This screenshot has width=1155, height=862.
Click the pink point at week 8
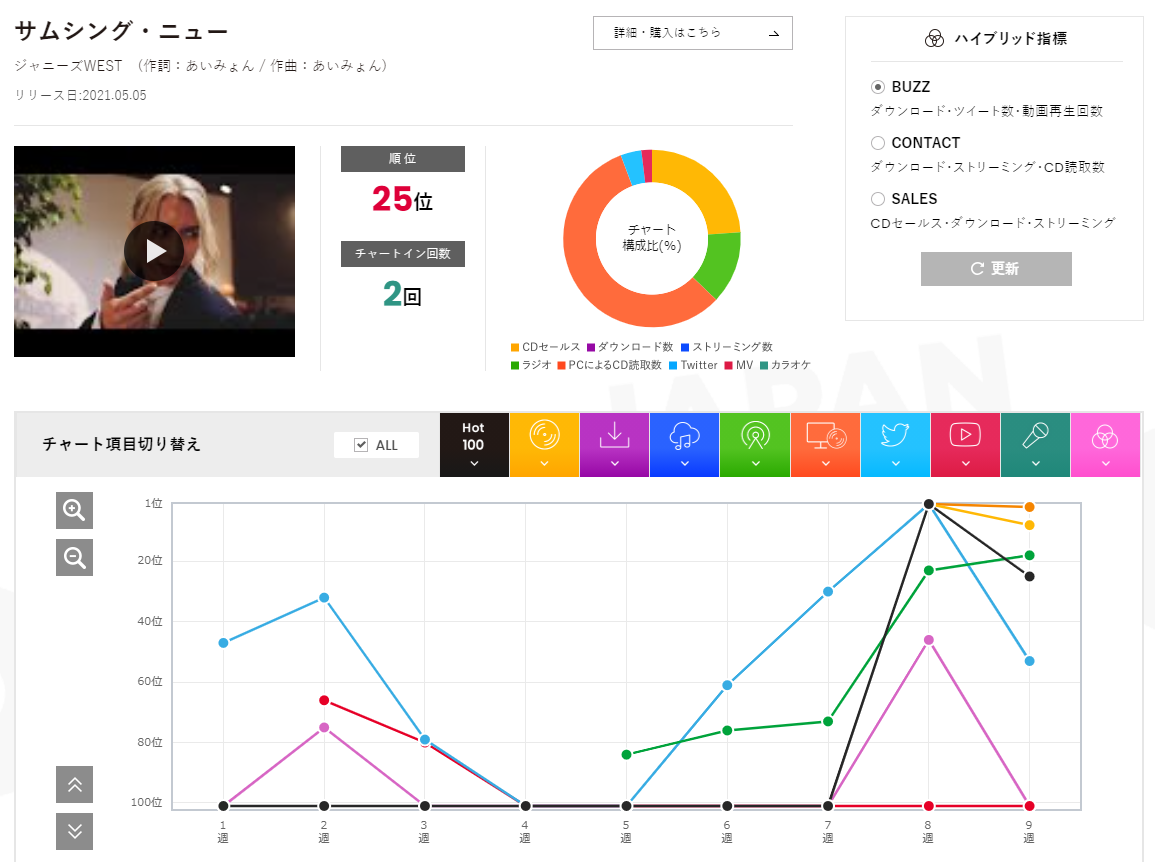929,640
